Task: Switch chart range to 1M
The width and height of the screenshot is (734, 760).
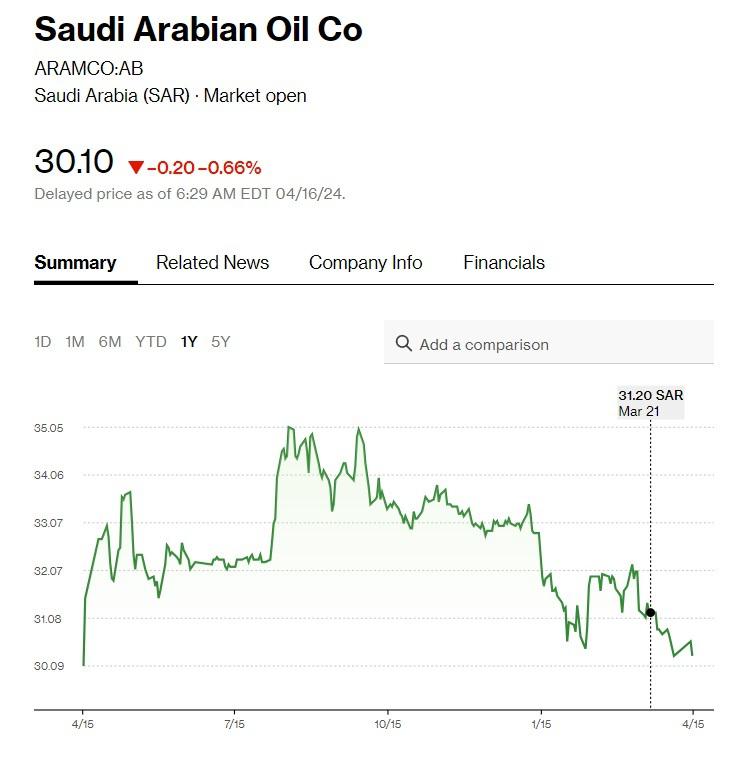Action: (x=75, y=342)
